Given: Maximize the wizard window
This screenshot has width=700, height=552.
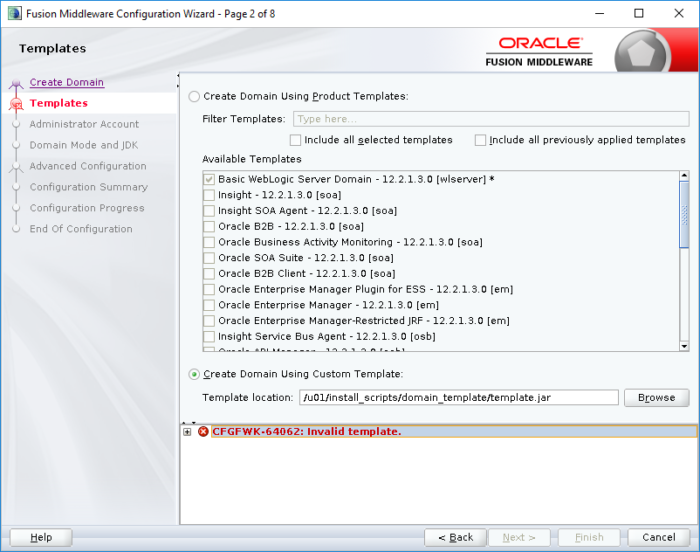Looking at the screenshot, I should 639,13.
